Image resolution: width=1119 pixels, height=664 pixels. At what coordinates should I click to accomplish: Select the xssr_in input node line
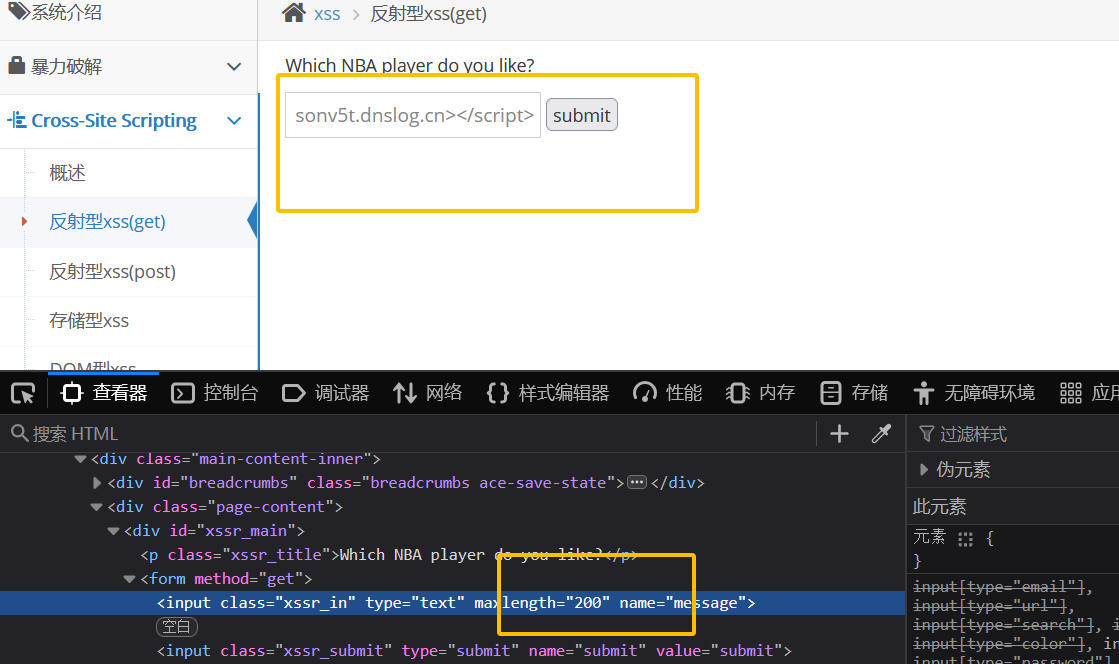point(452,603)
